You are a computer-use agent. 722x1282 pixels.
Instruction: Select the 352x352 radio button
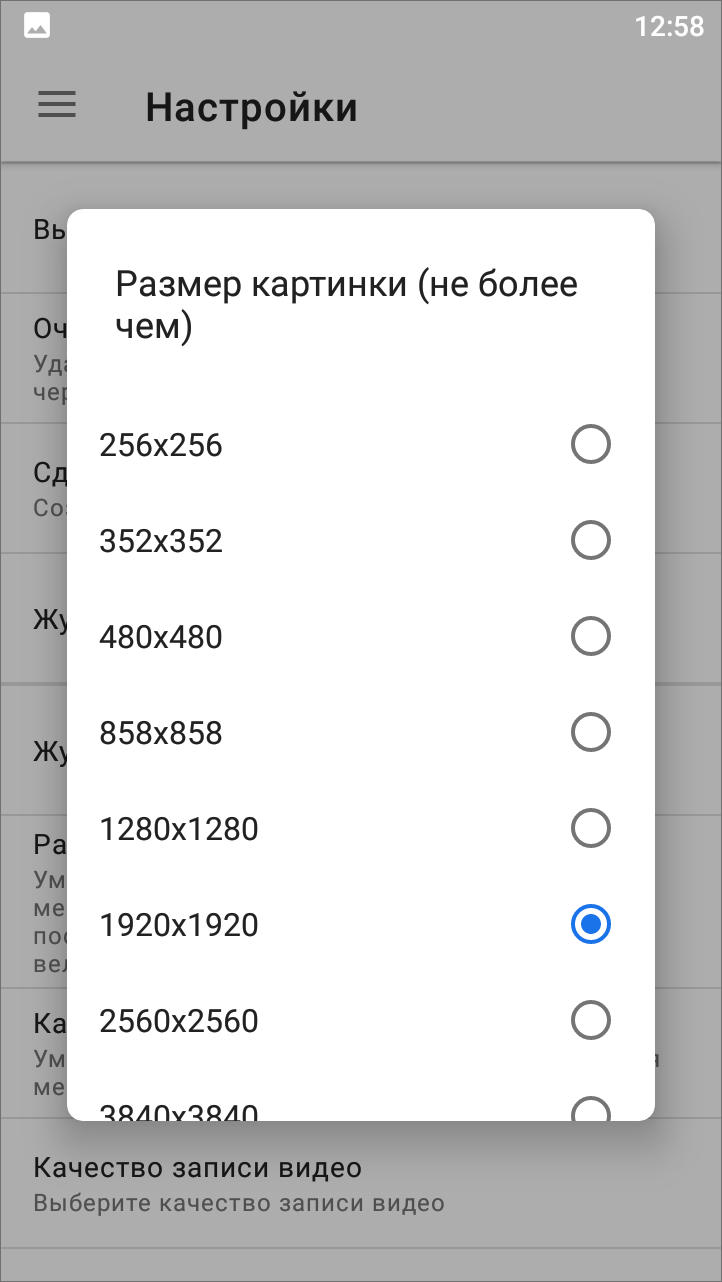(x=590, y=541)
